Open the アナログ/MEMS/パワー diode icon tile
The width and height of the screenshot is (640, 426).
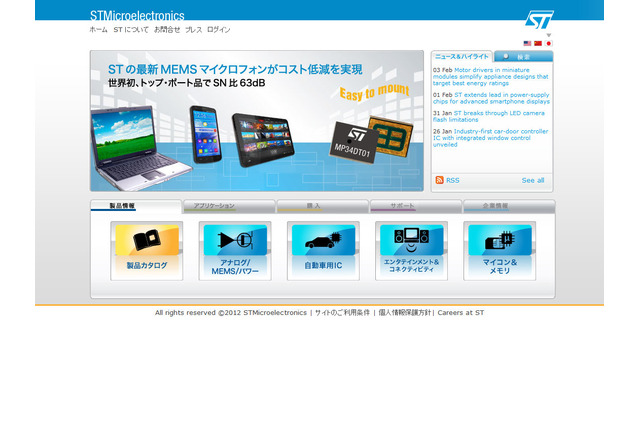pyautogui.click(x=235, y=251)
